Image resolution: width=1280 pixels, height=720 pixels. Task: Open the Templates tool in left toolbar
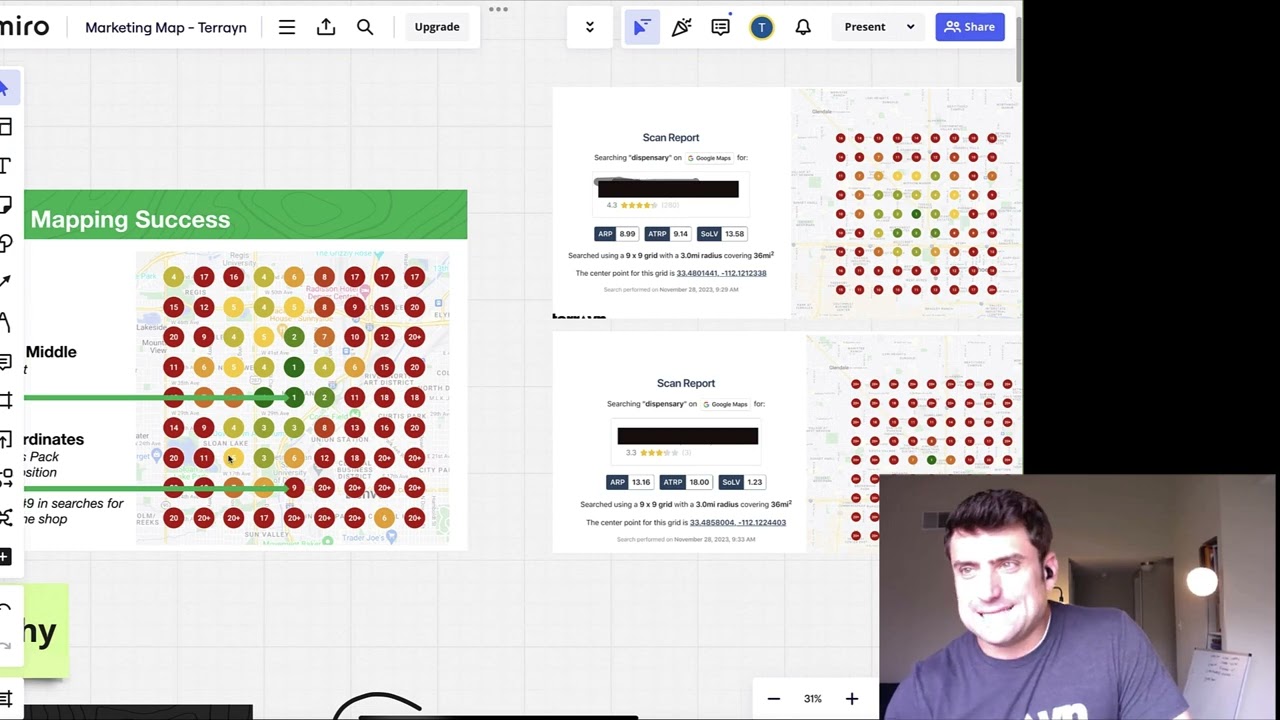click(5, 126)
